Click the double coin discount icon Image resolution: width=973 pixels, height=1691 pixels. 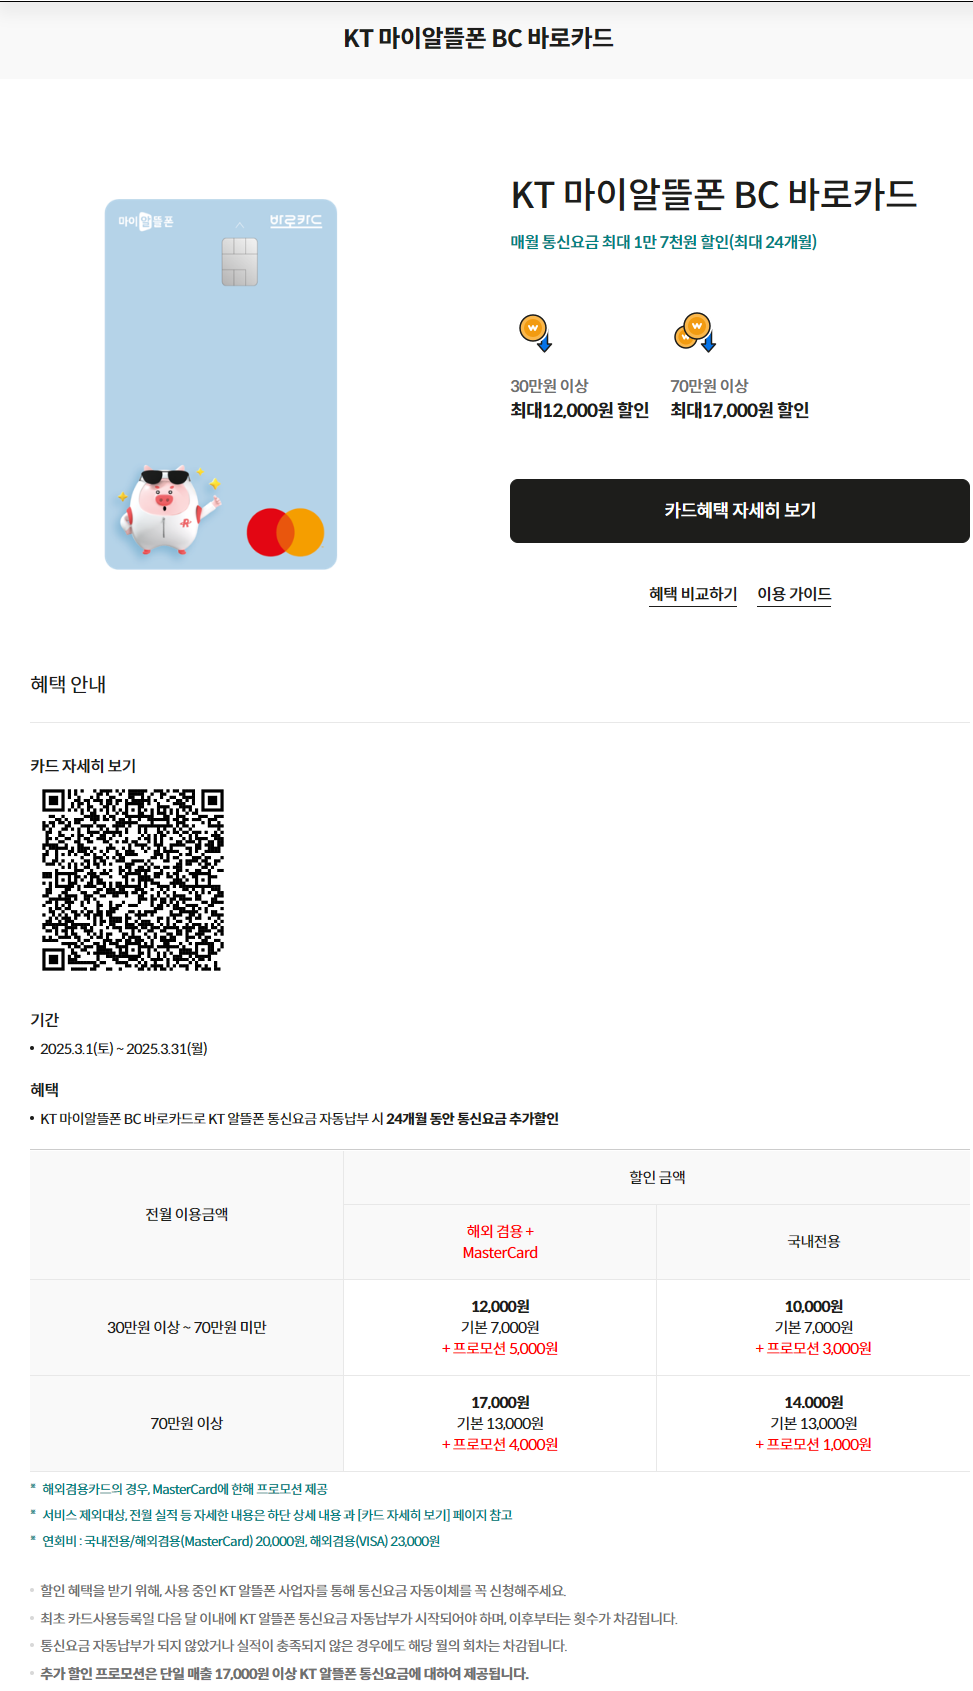(x=695, y=332)
